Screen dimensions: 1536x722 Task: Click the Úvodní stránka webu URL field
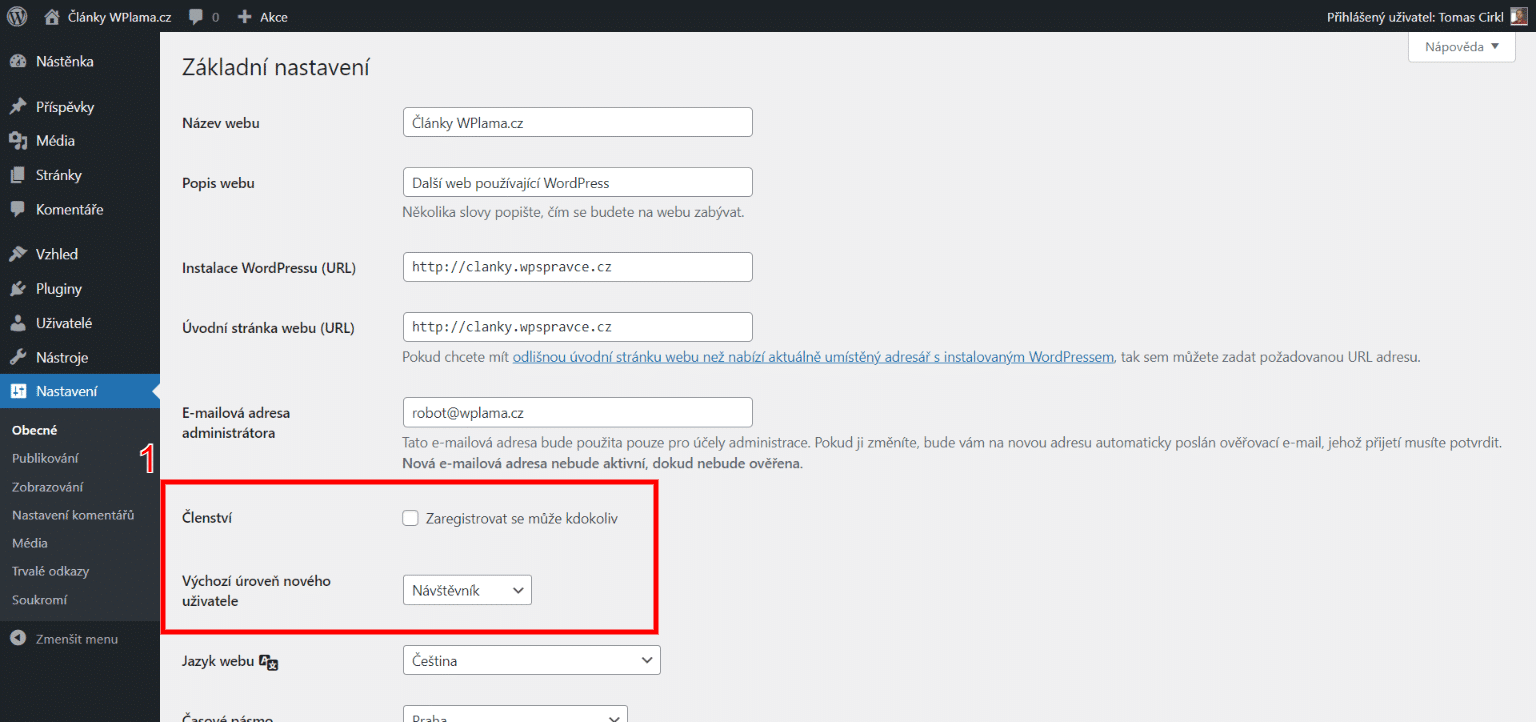[577, 327]
